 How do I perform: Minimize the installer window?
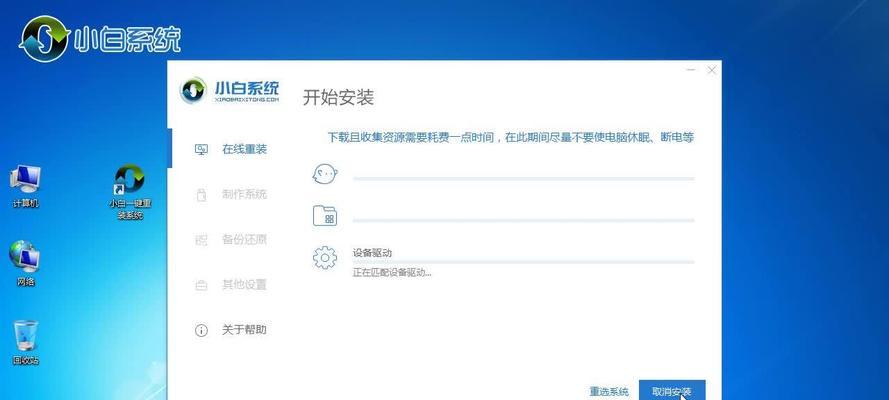[x=691, y=70]
